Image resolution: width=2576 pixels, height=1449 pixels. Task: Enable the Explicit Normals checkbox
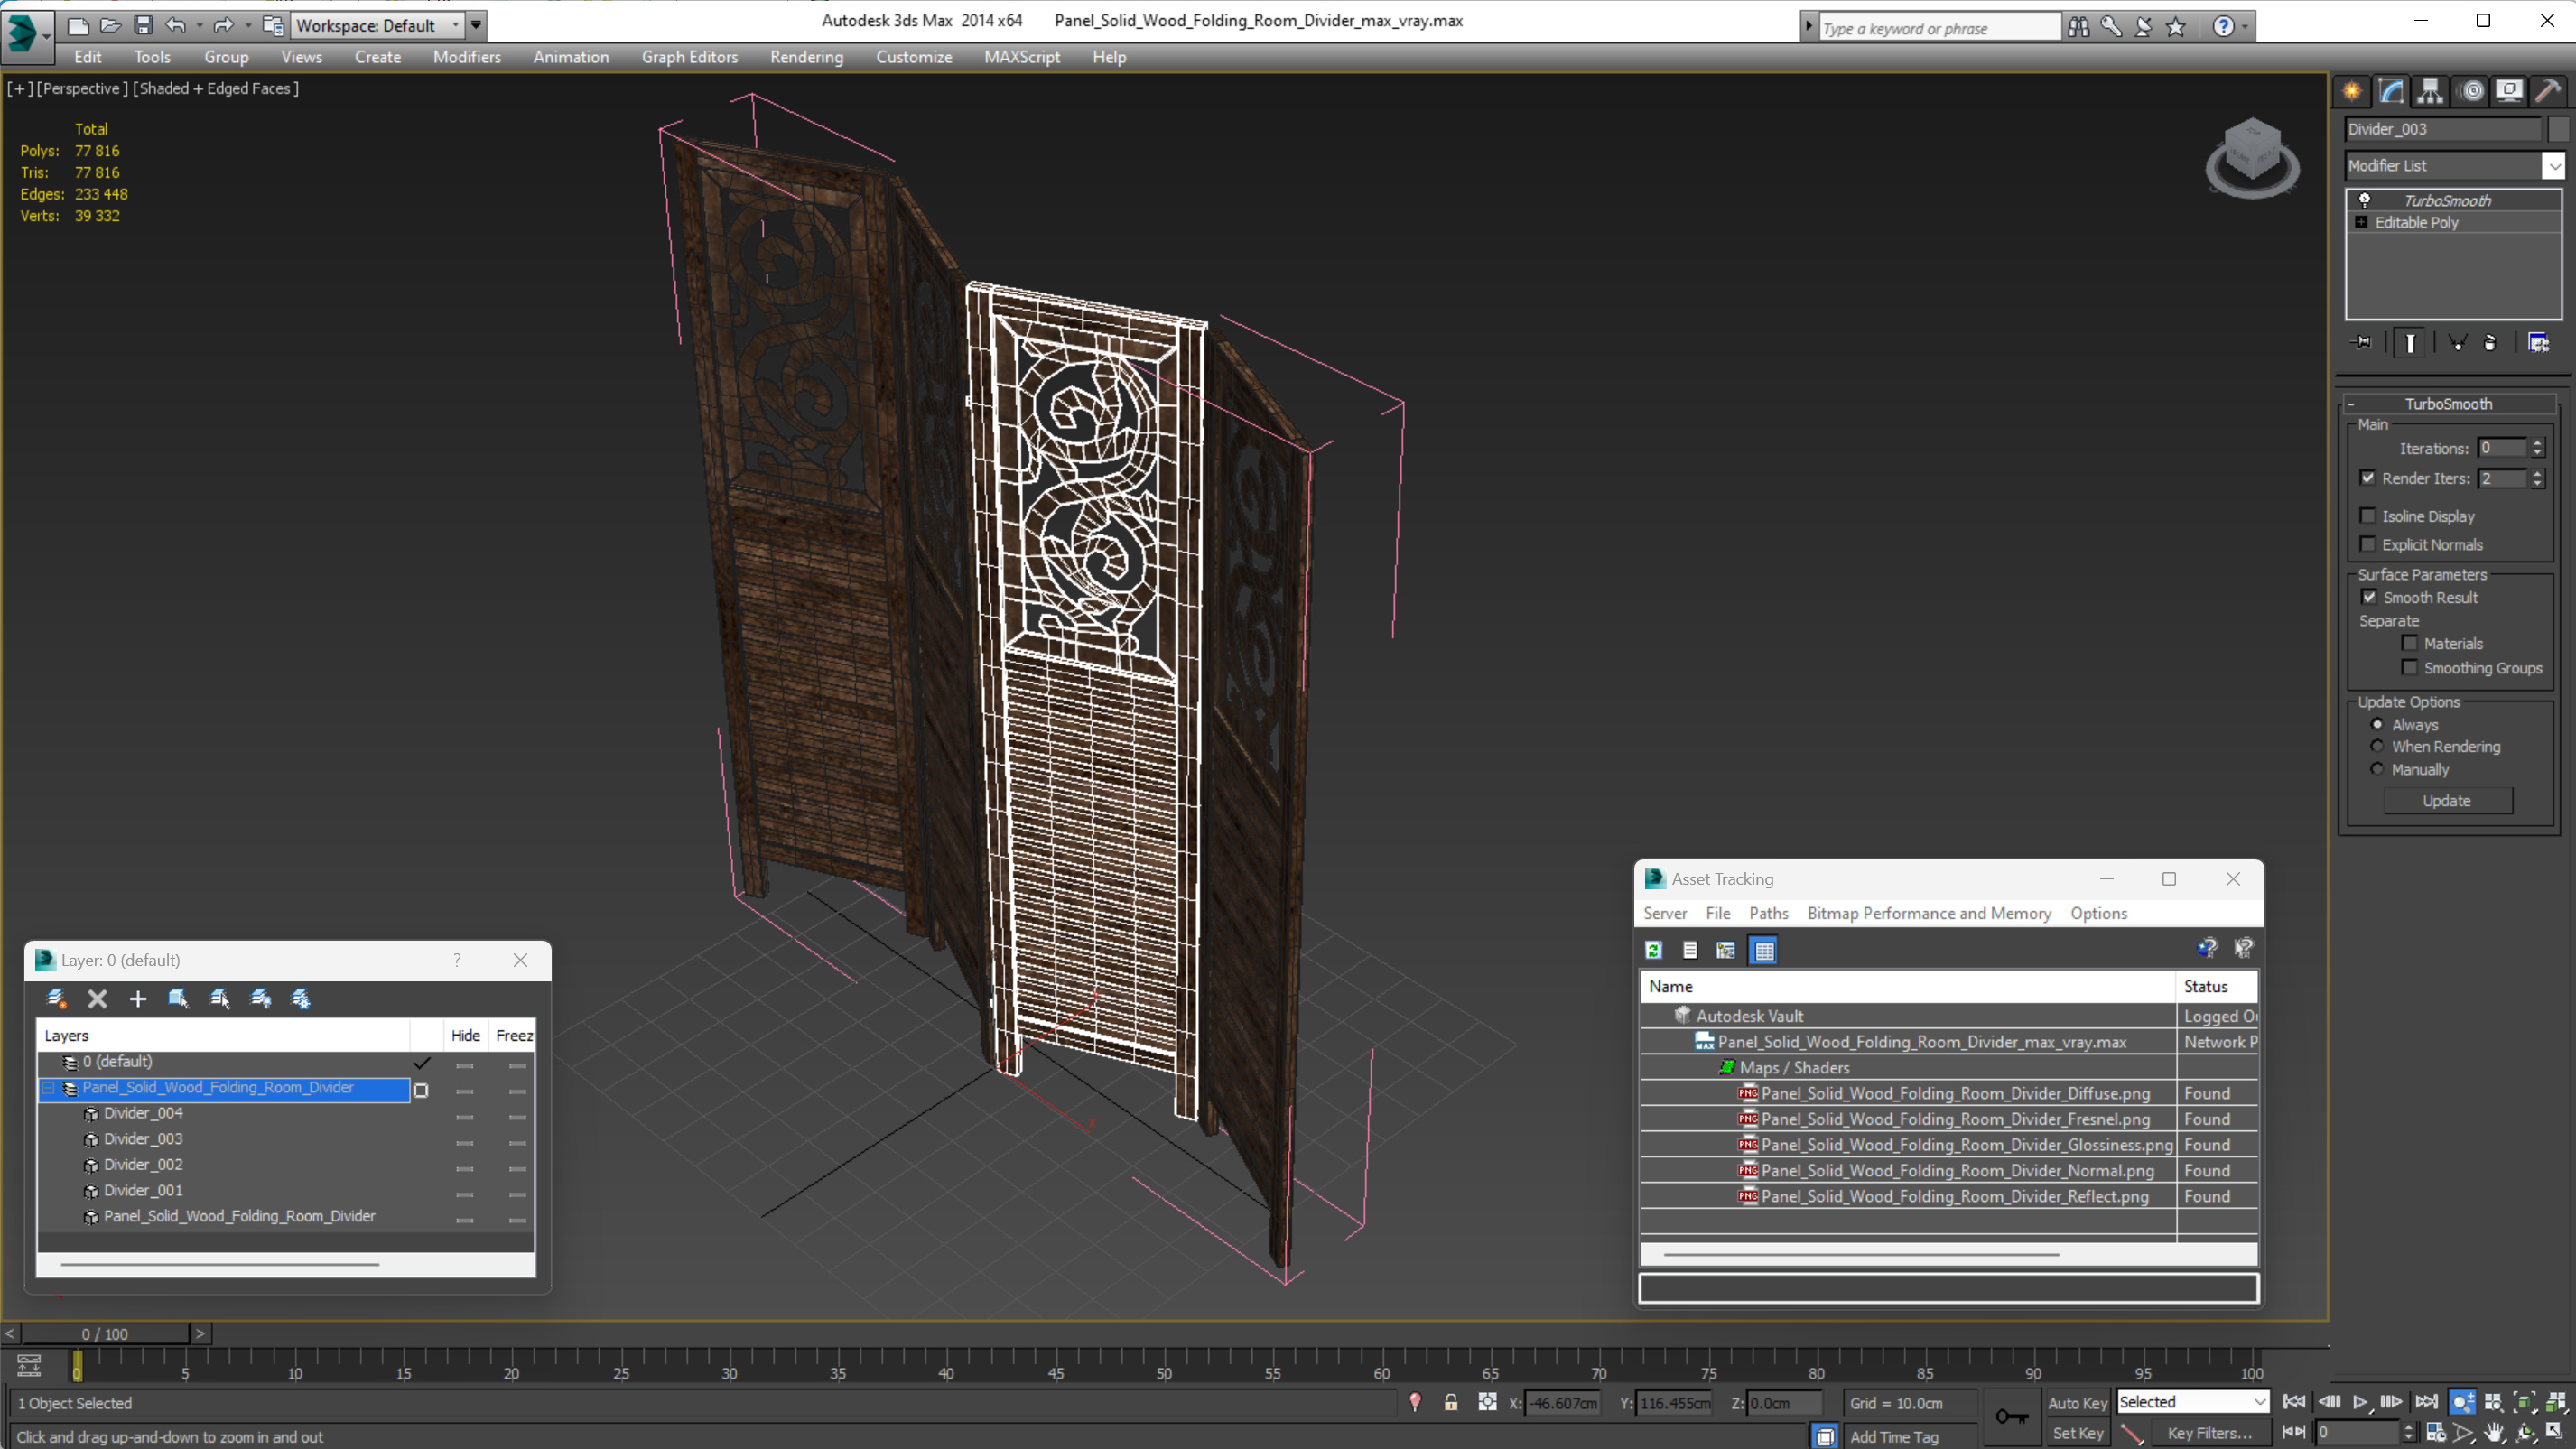2367,544
